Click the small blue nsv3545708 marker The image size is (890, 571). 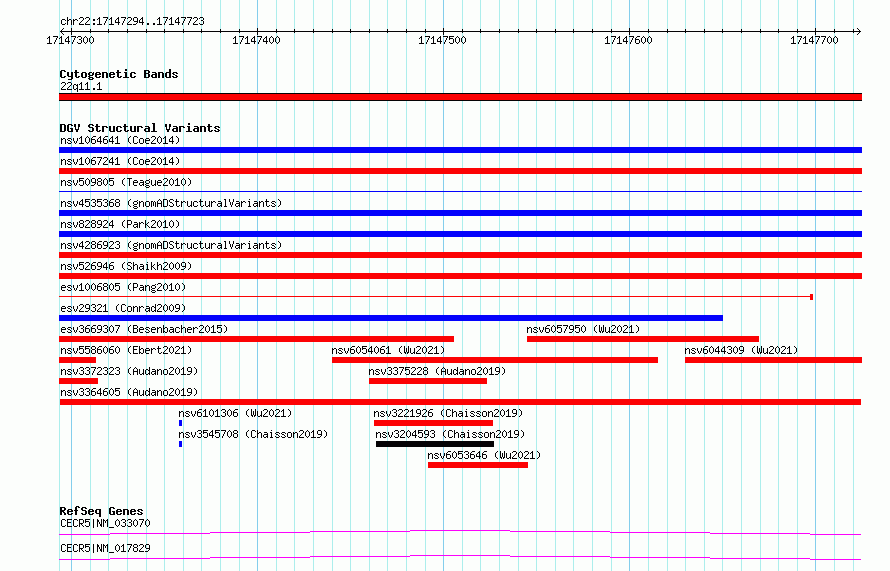click(180, 444)
